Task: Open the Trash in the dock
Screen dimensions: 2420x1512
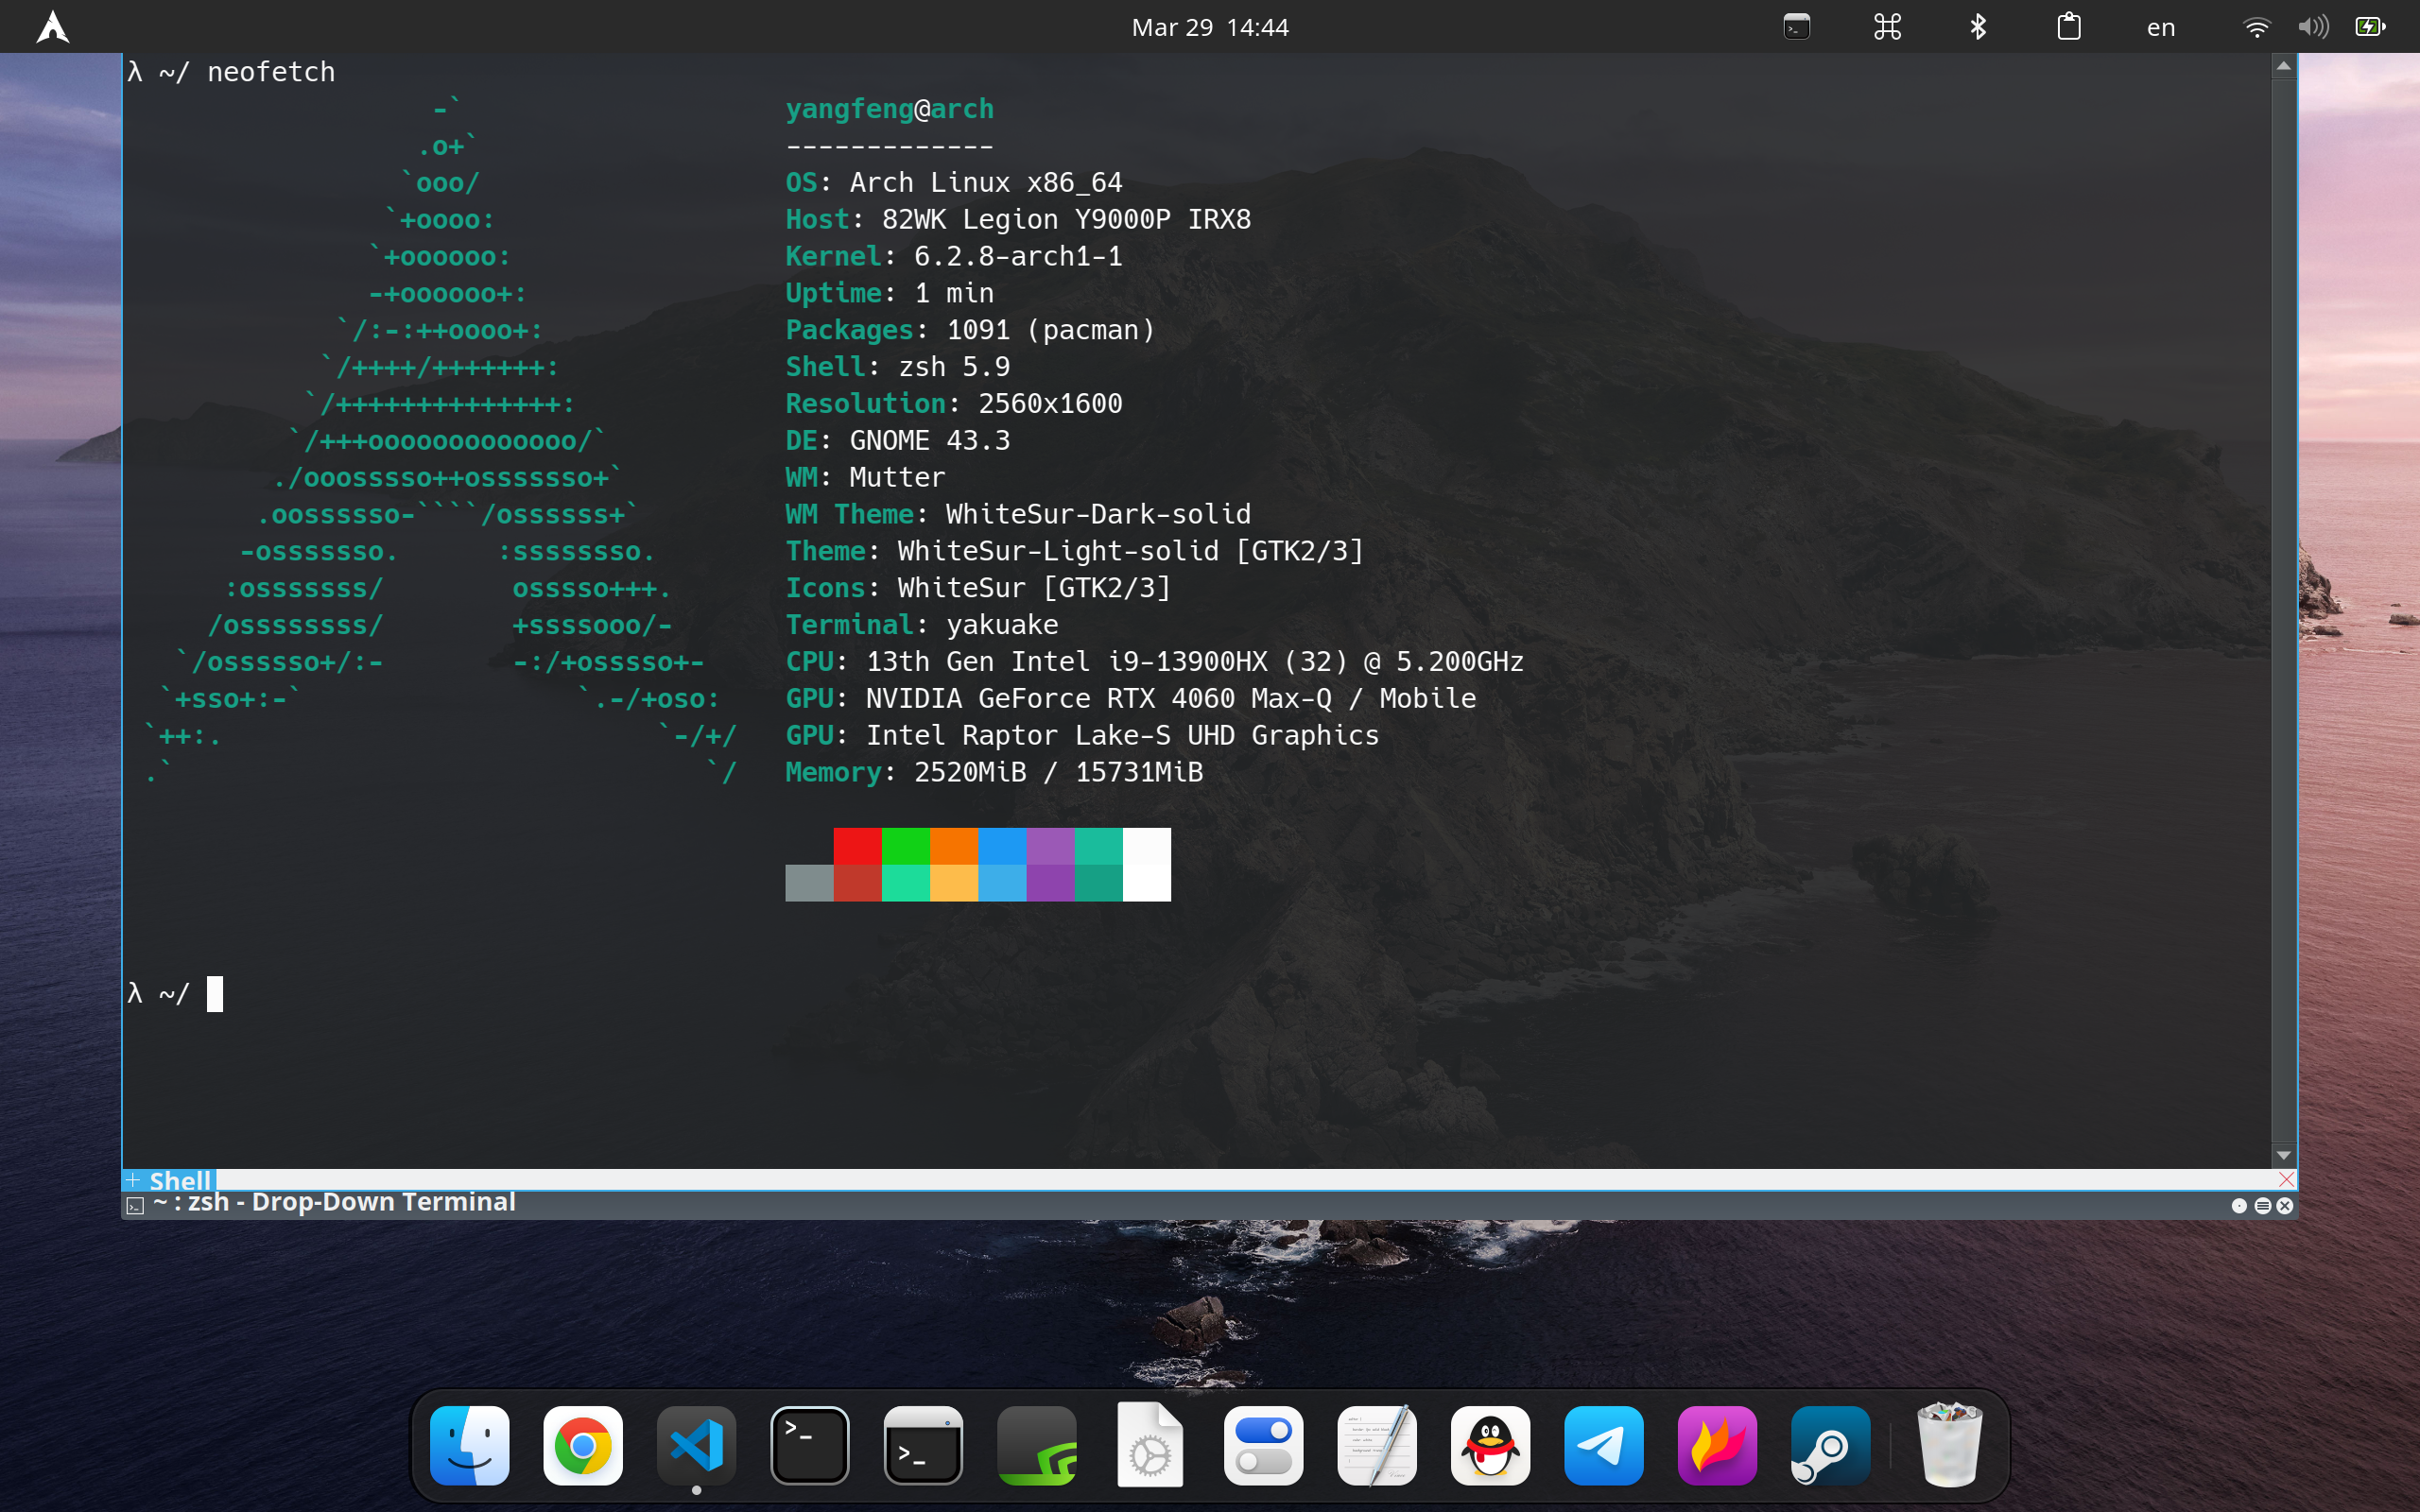Action: [1949, 1445]
